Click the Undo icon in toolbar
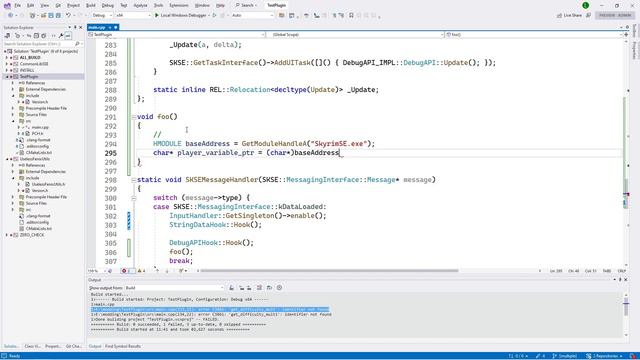This screenshot has width=640, height=360. point(69,15)
